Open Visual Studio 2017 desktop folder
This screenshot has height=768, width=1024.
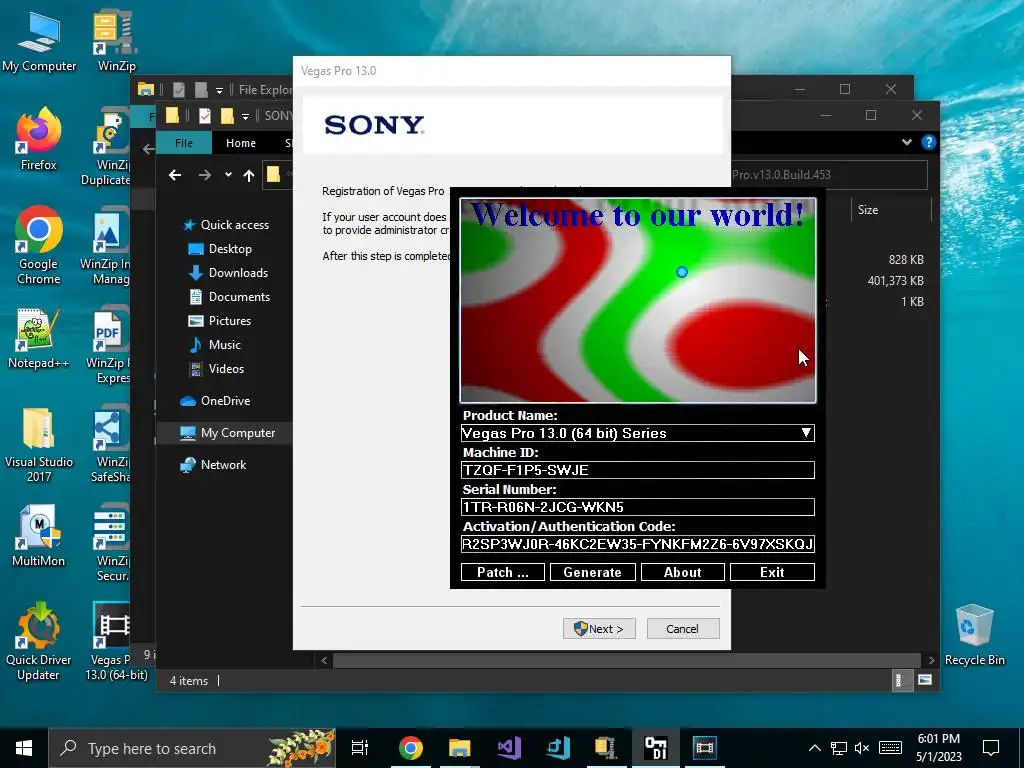[x=39, y=444]
